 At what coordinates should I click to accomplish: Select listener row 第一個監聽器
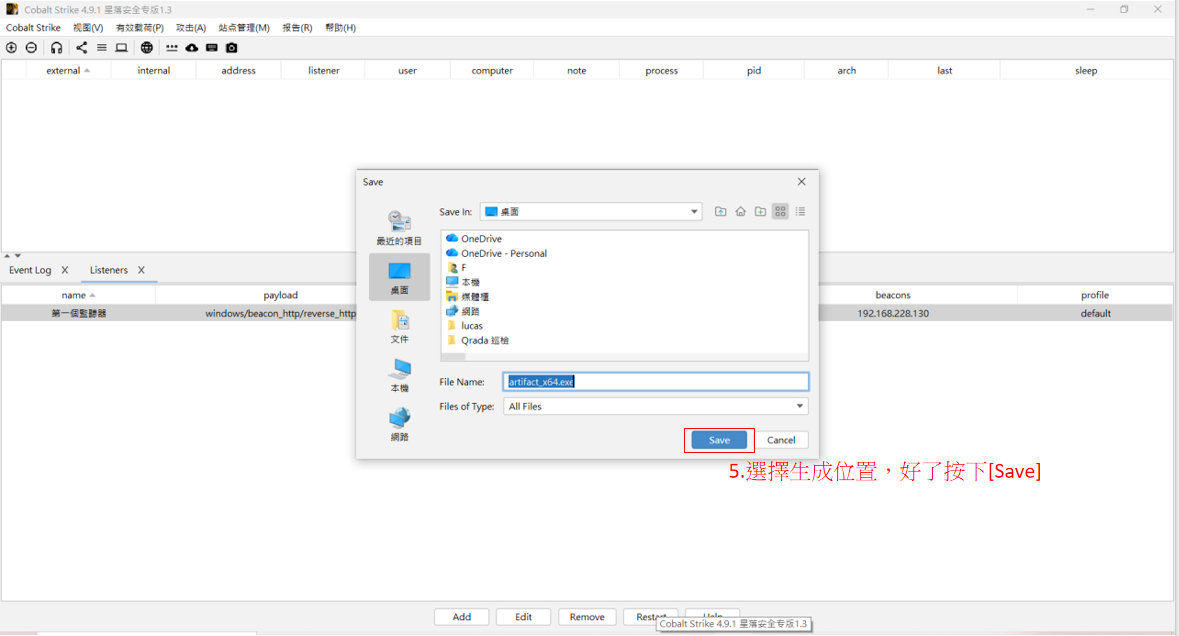click(586, 313)
